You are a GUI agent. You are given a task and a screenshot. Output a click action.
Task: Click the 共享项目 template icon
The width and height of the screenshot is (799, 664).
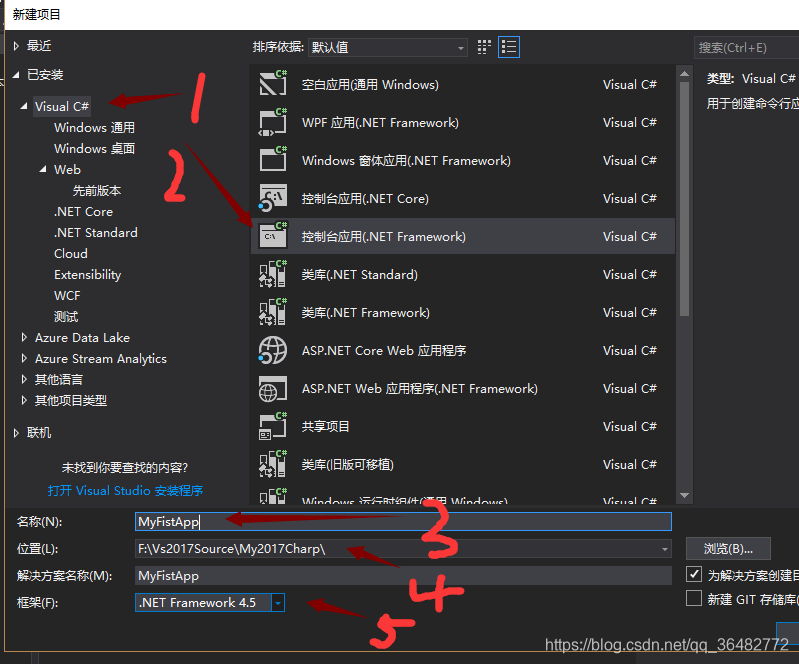coord(273,426)
